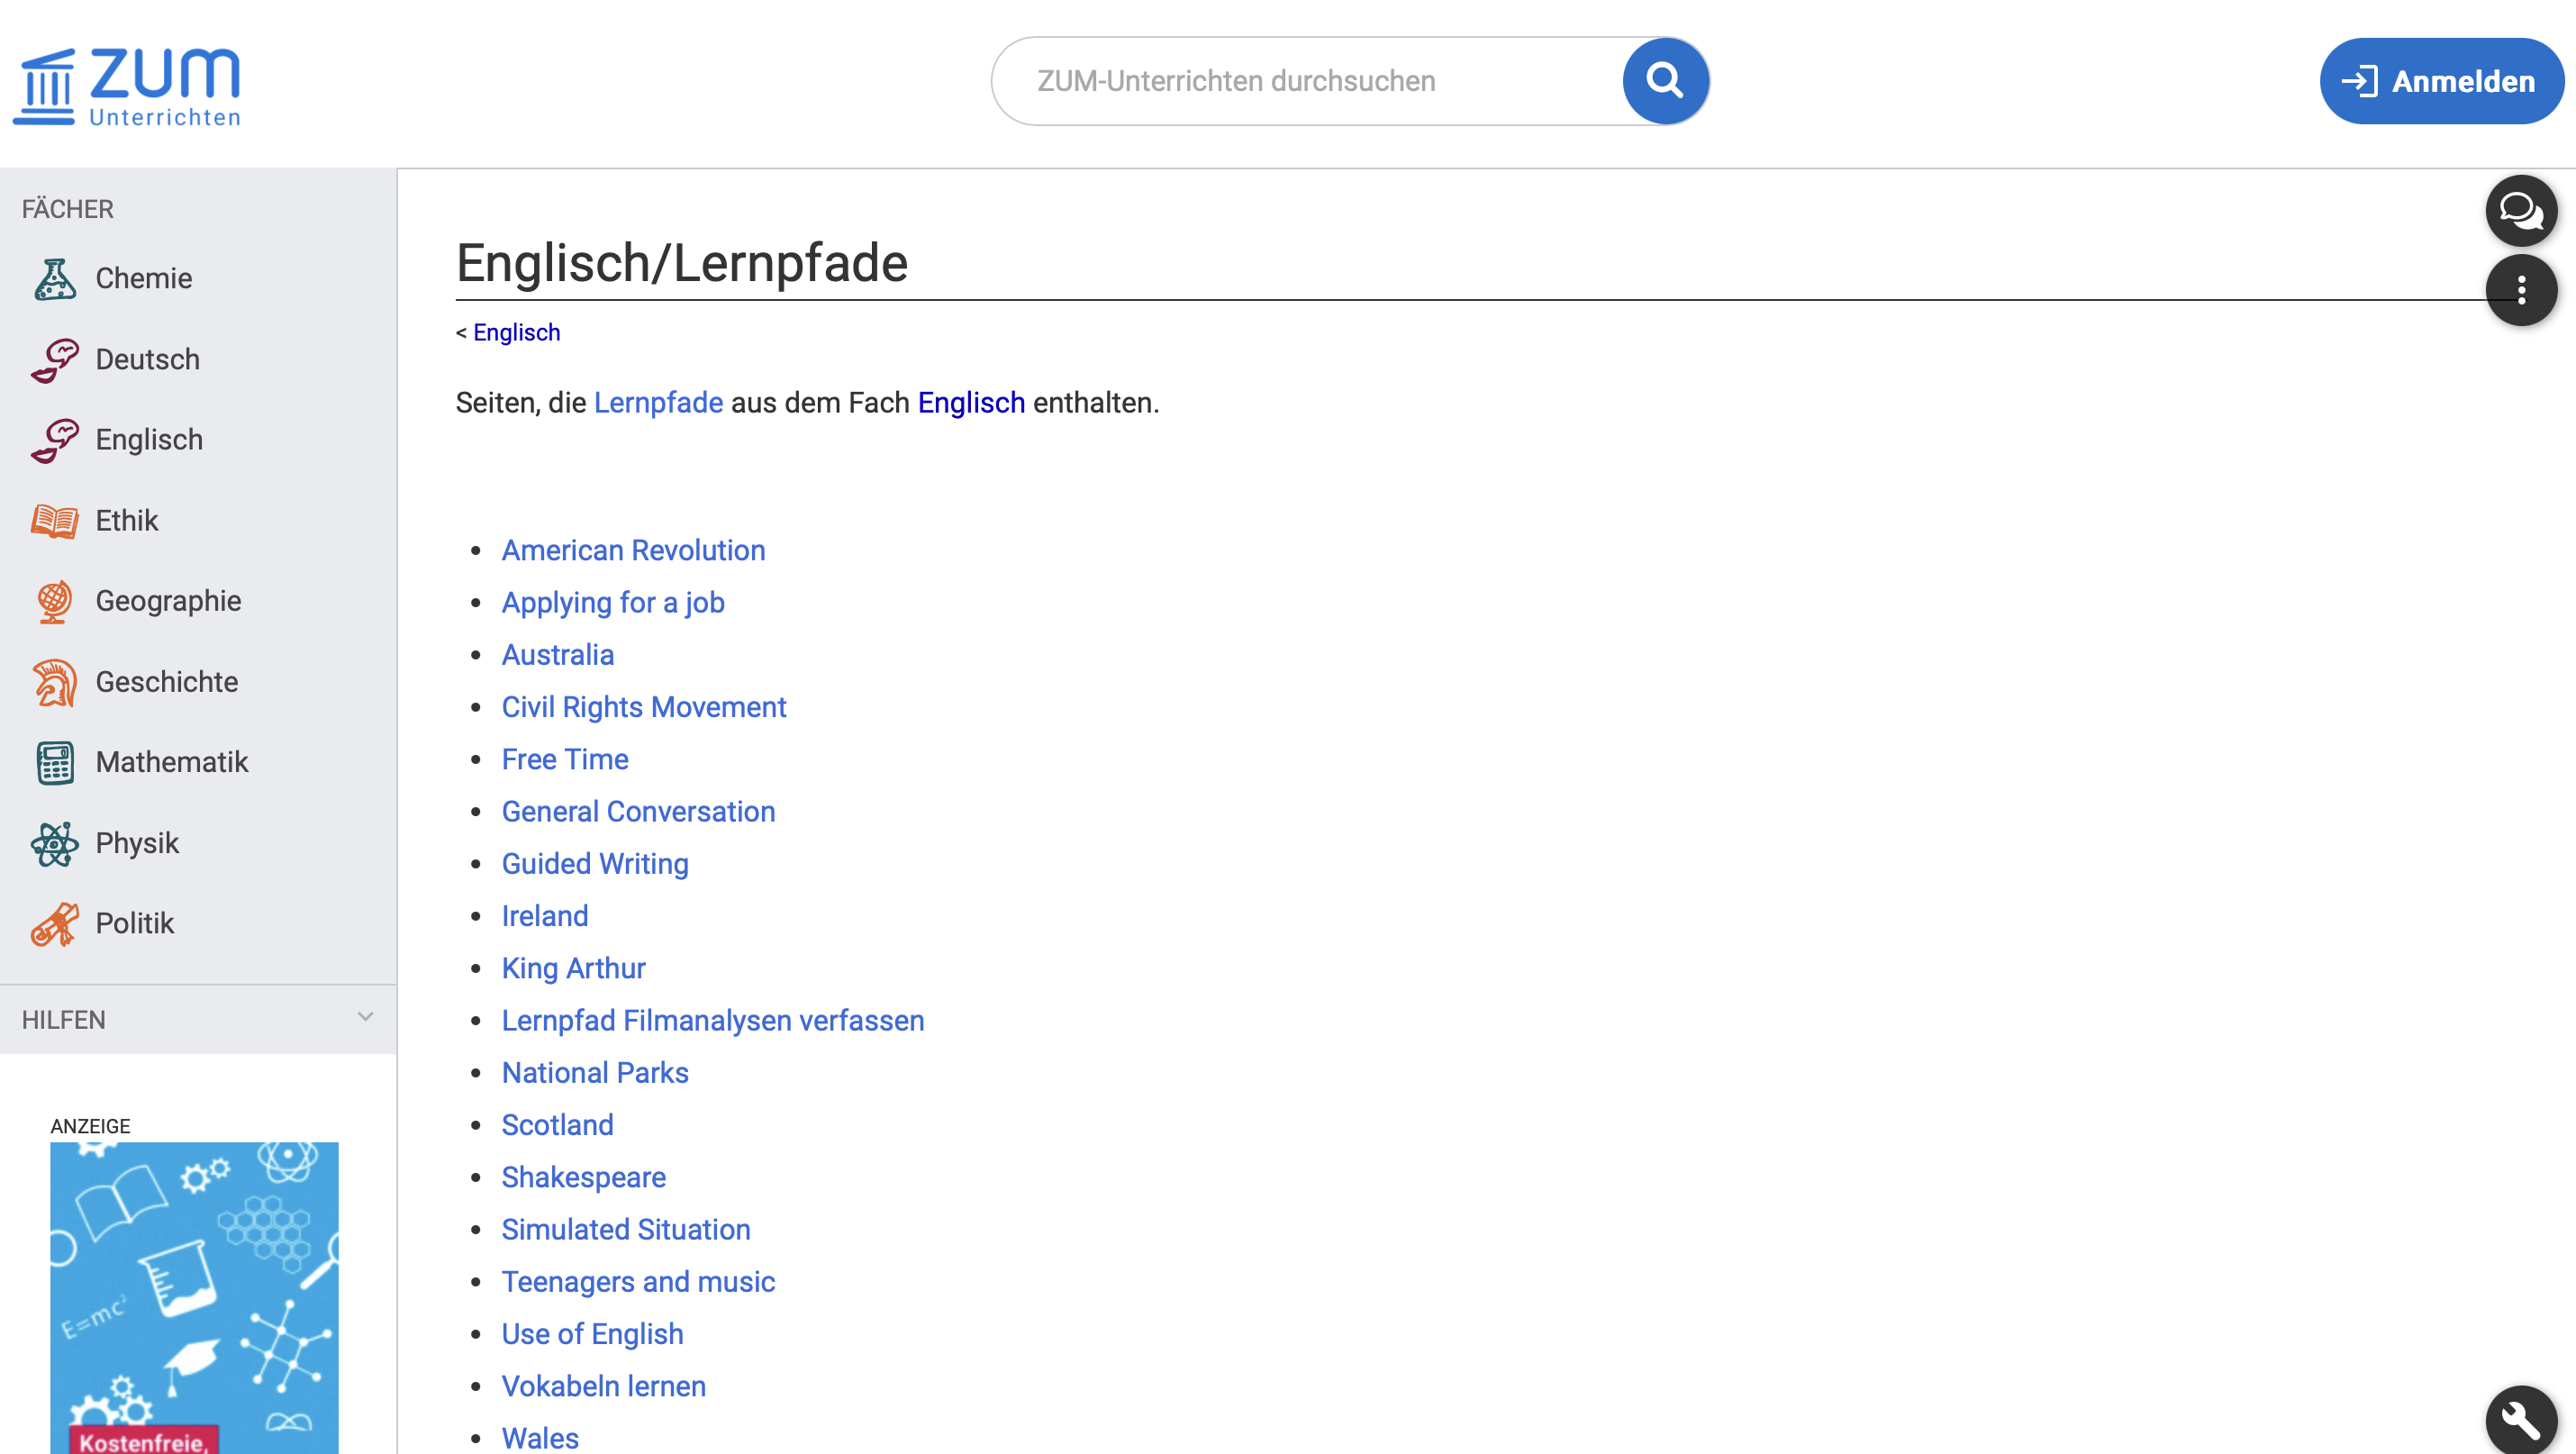Go back via Englisch breadcrumb link
The image size is (2576, 1454).
point(516,333)
